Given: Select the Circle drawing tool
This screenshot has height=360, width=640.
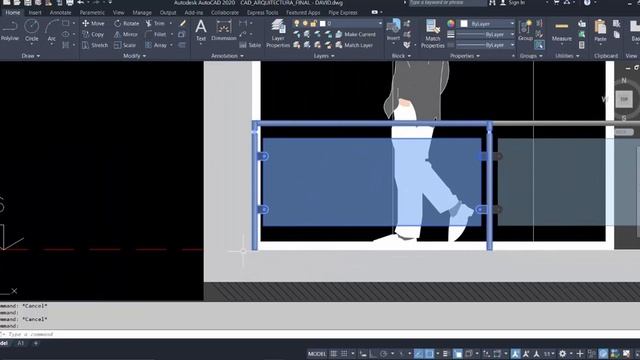Looking at the screenshot, I should [31, 31].
